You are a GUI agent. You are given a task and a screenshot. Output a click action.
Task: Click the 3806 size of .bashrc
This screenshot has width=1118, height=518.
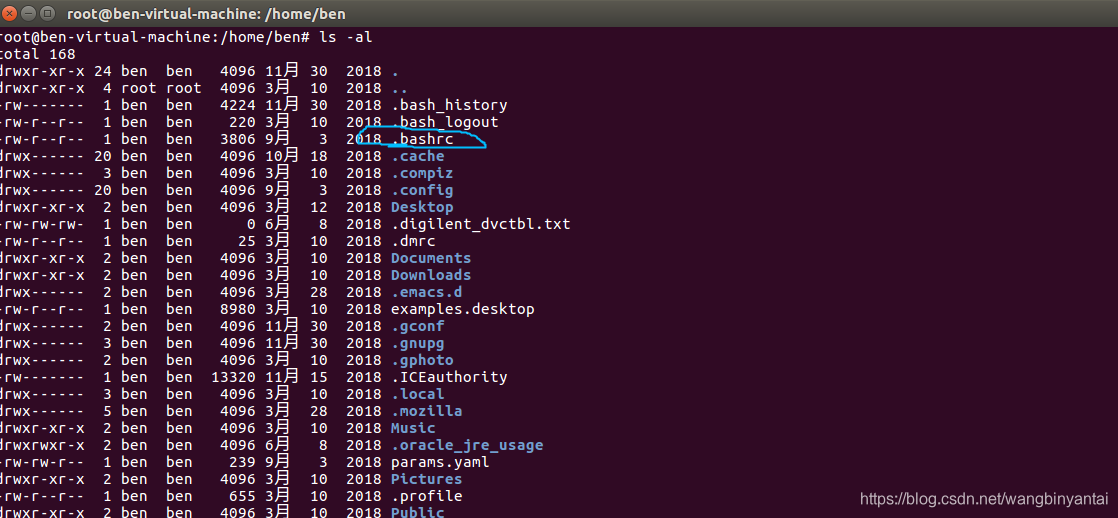pyautogui.click(x=237, y=140)
